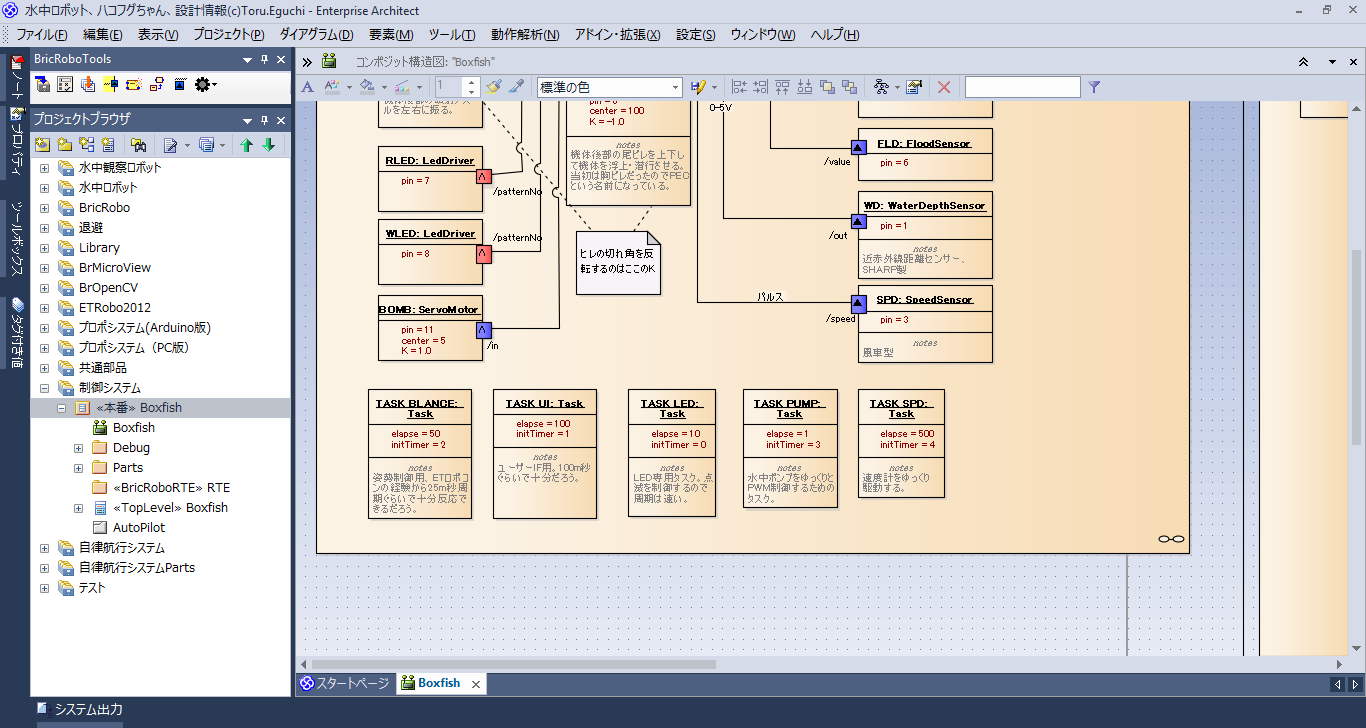The image size is (1366, 728).
Task: Click the align right icon in diagram toolbar
Action: coord(761,88)
